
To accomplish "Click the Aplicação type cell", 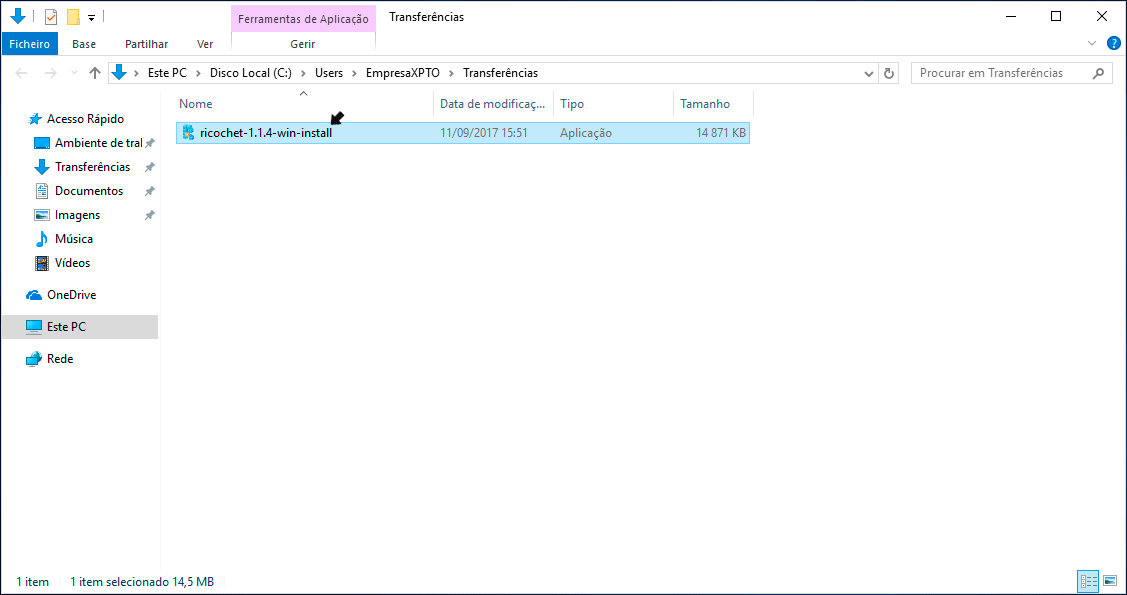I will [586, 133].
